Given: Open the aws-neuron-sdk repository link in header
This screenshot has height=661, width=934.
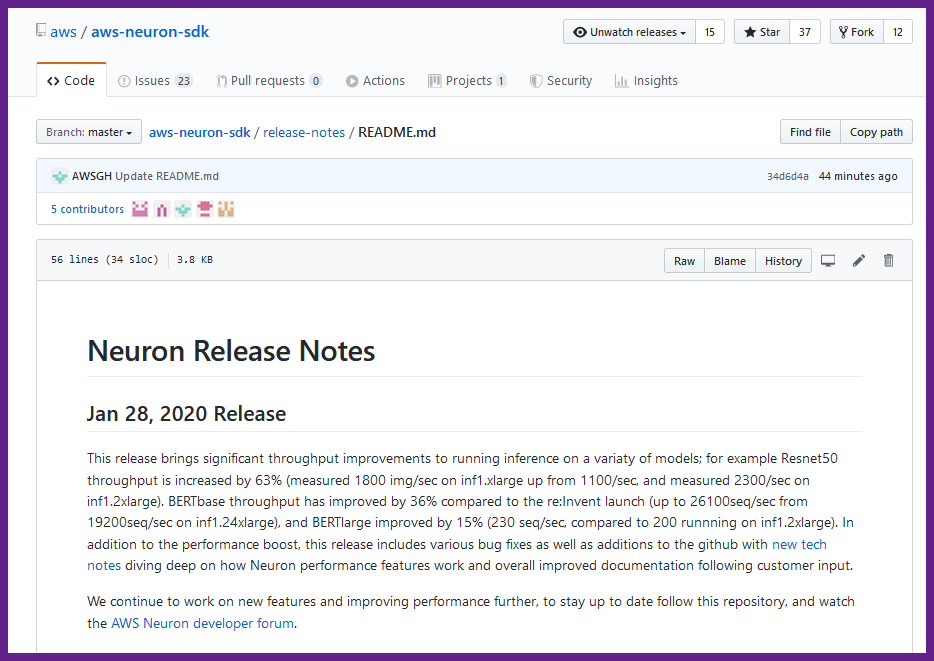Looking at the screenshot, I should point(150,32).
